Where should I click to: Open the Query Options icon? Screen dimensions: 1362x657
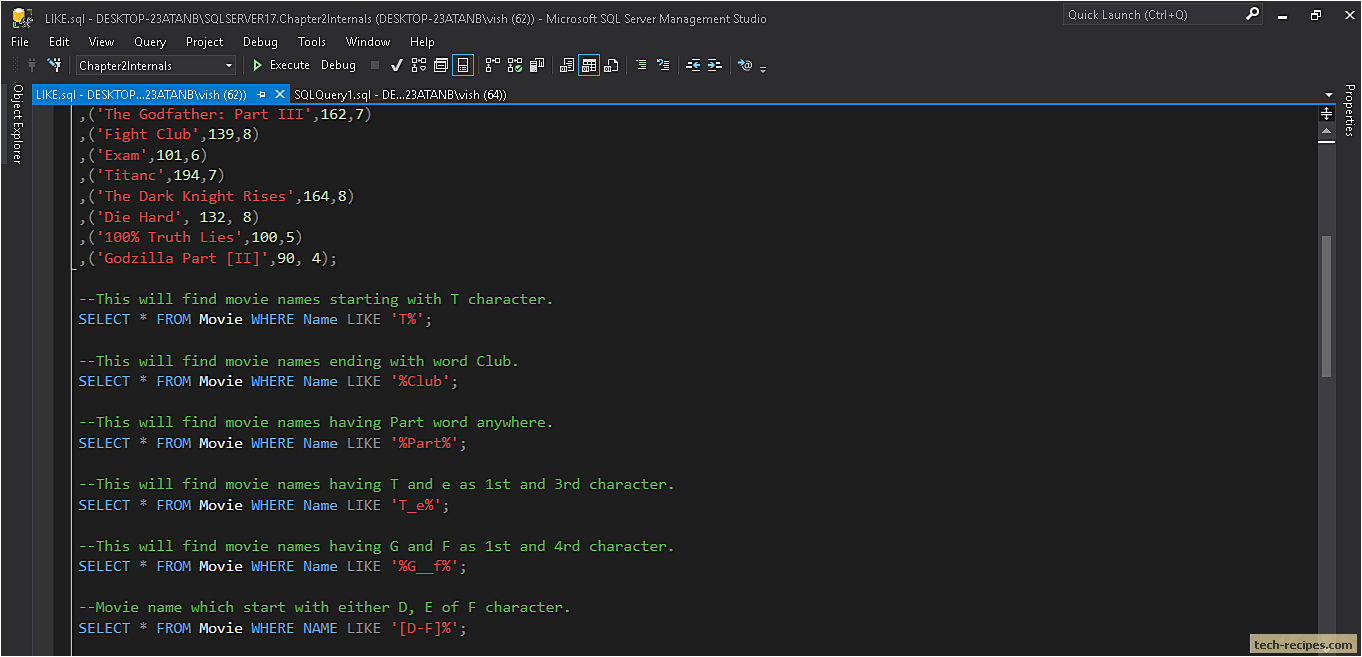441,65
